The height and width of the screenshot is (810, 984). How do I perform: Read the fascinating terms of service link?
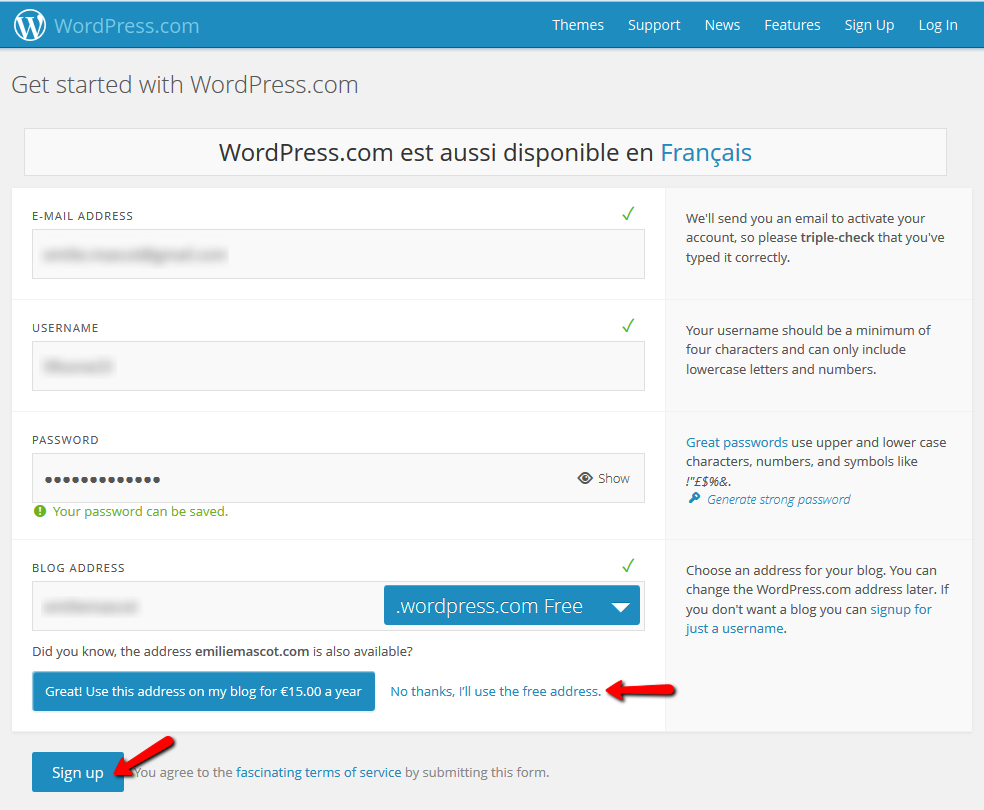point(318,772)
